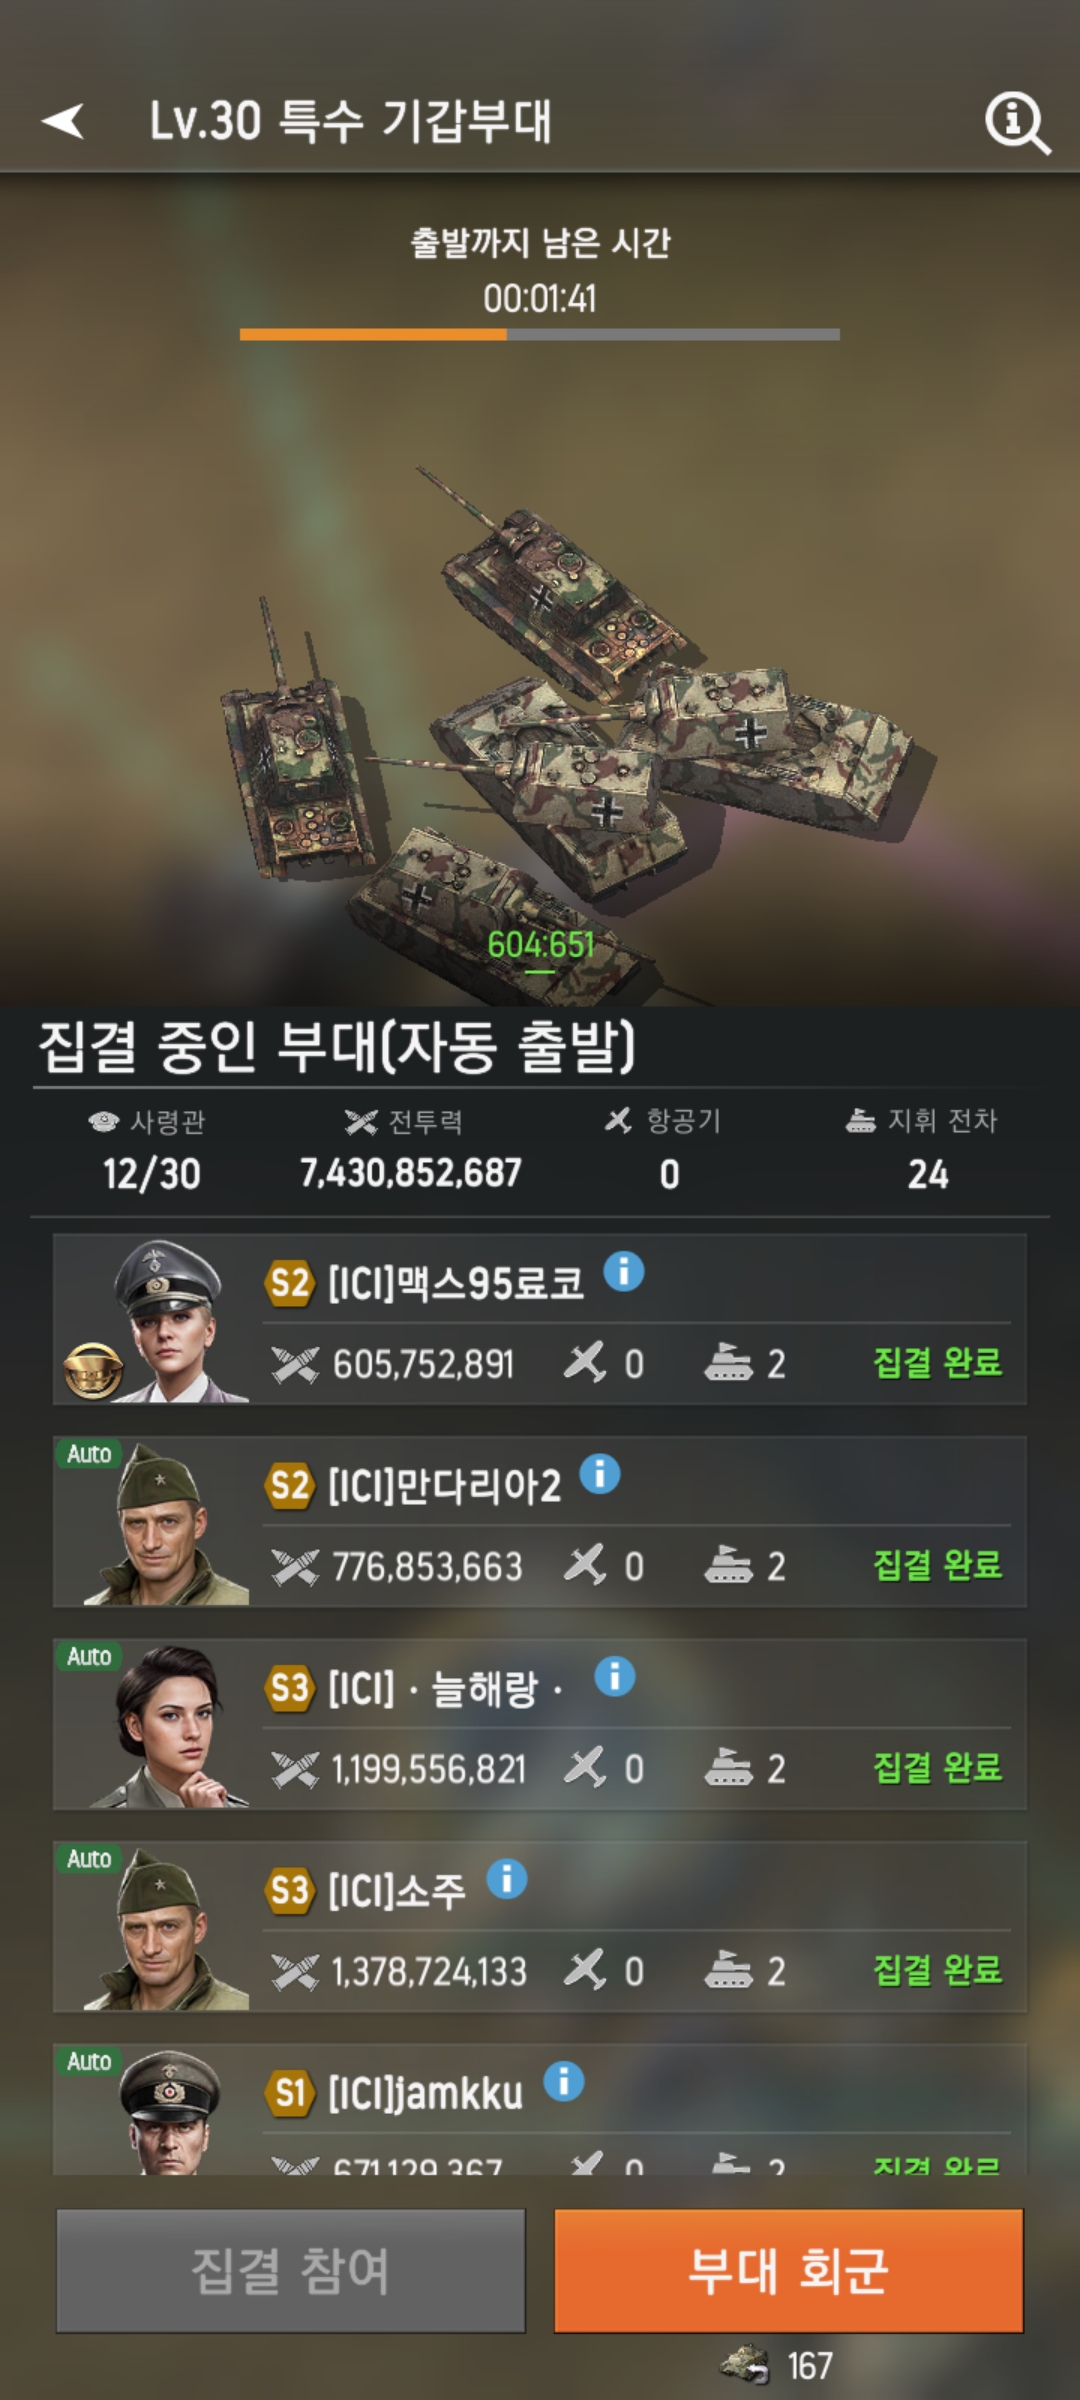Click the departure countdown progress bar
The image size is (1080, 2400).
(540, 335)
